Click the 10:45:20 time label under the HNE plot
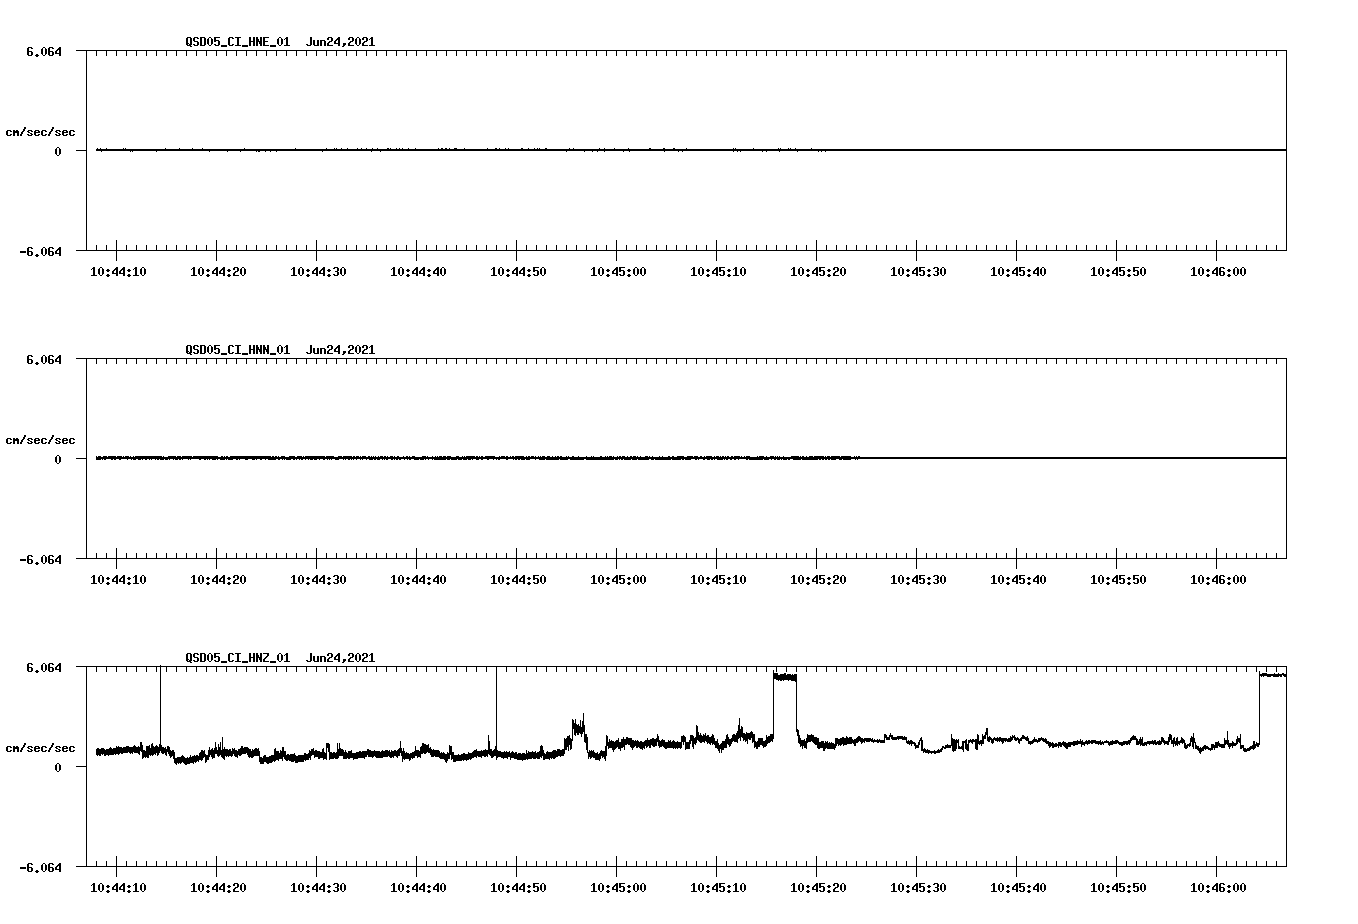1358x924 pixels. click(x=818, y=272)
